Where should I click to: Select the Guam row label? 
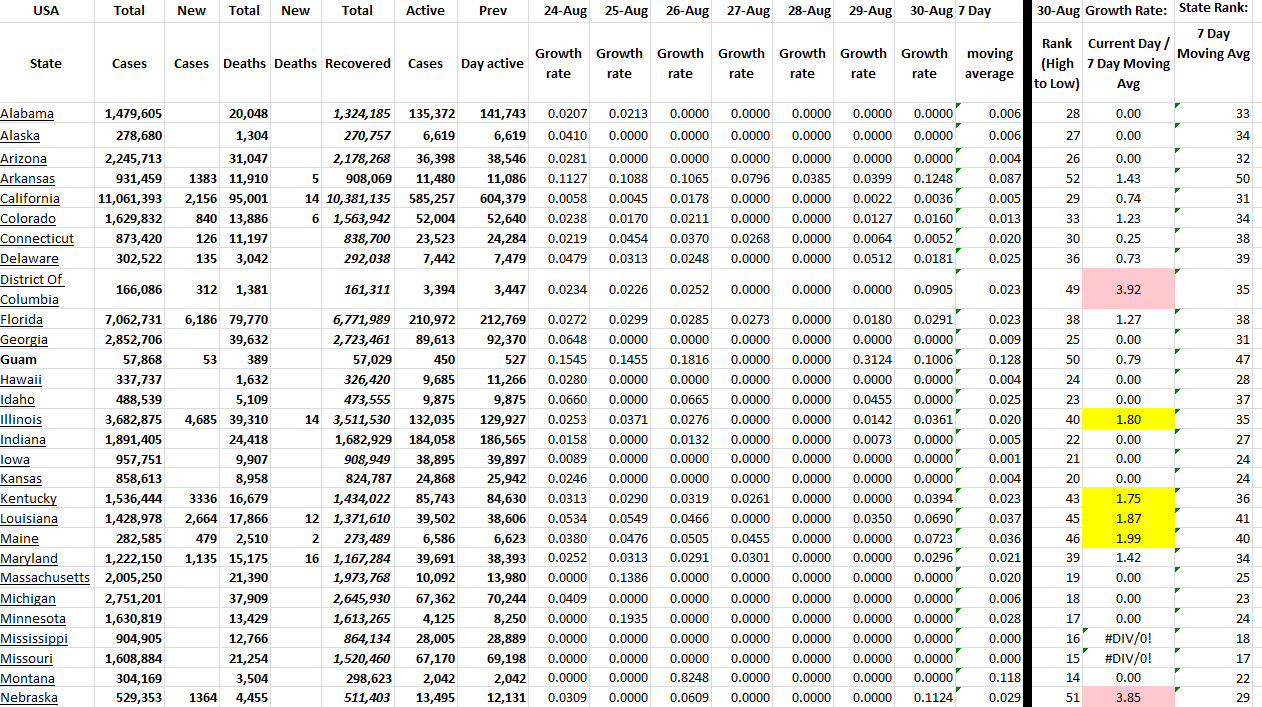(19, 360)
